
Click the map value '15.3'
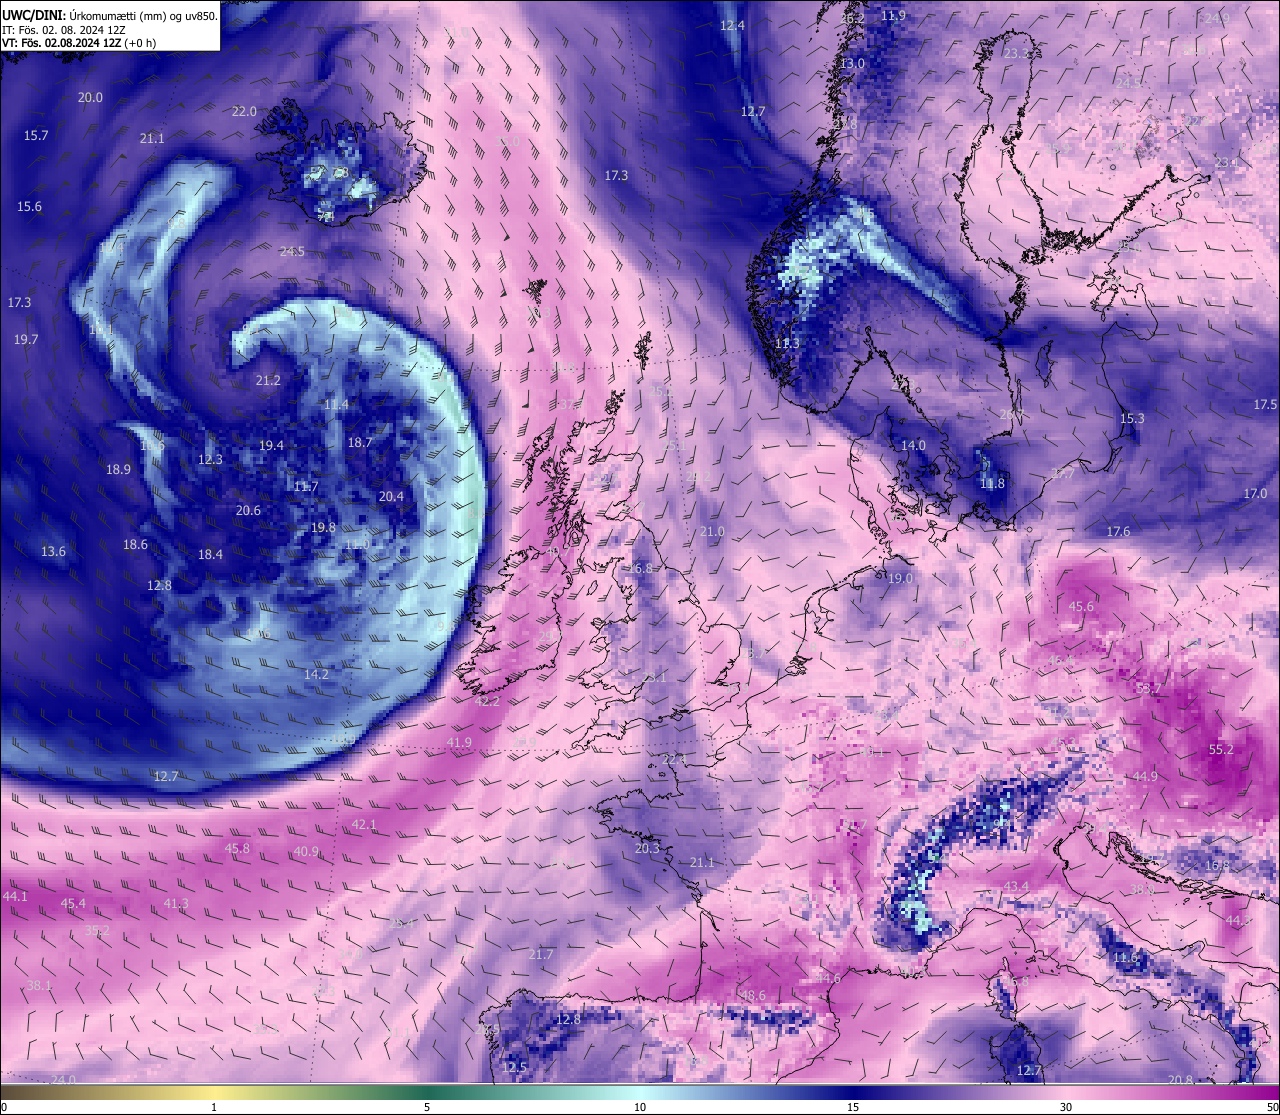tap(1131, 418)
